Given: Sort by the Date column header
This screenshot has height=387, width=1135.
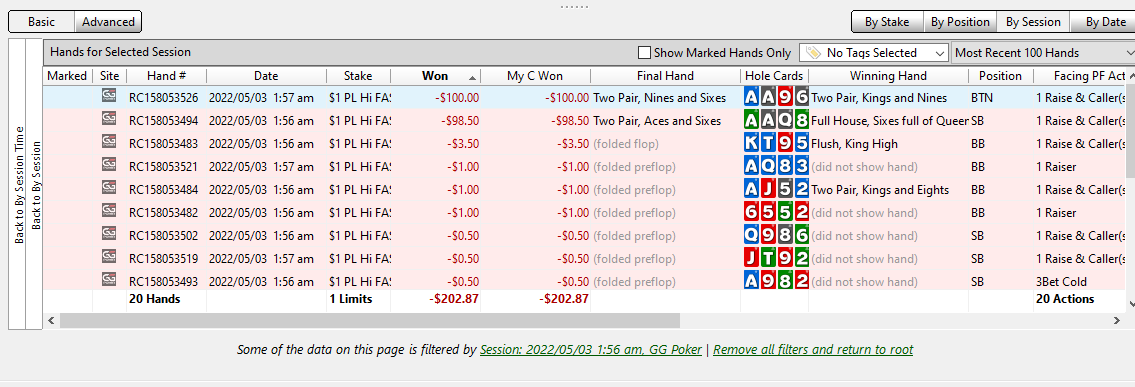Looking at the screenshot, I should coord(266,76).
